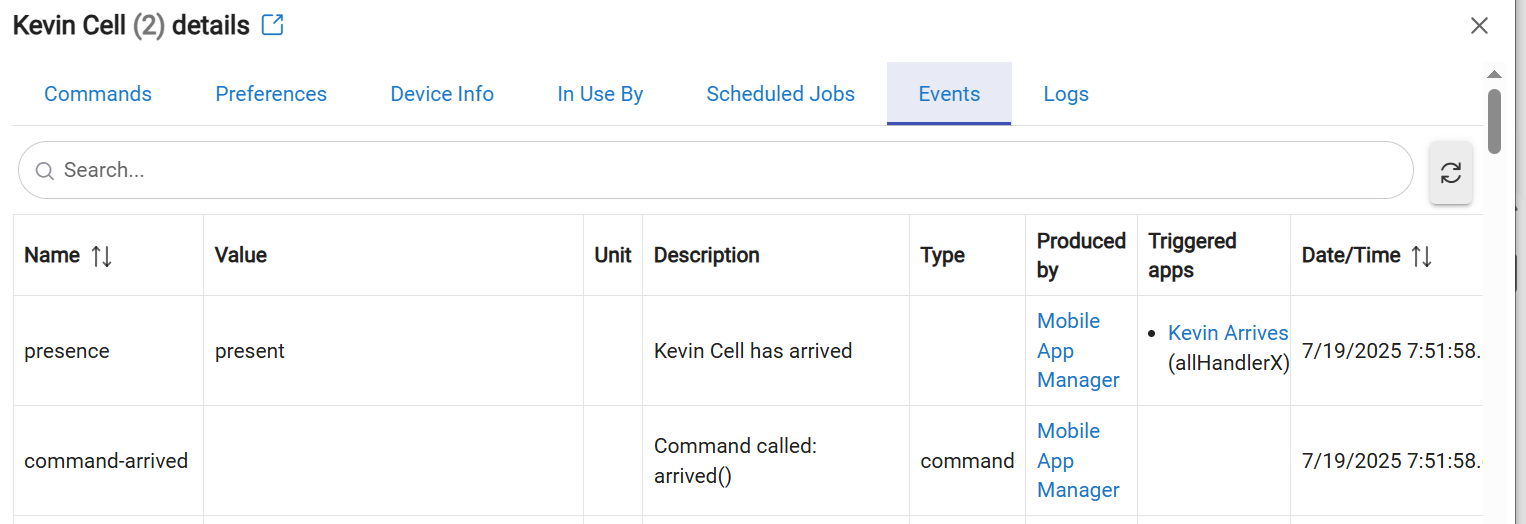Select the Events tab
This screenshot has height=524, width=1526.
coord(949,94)
